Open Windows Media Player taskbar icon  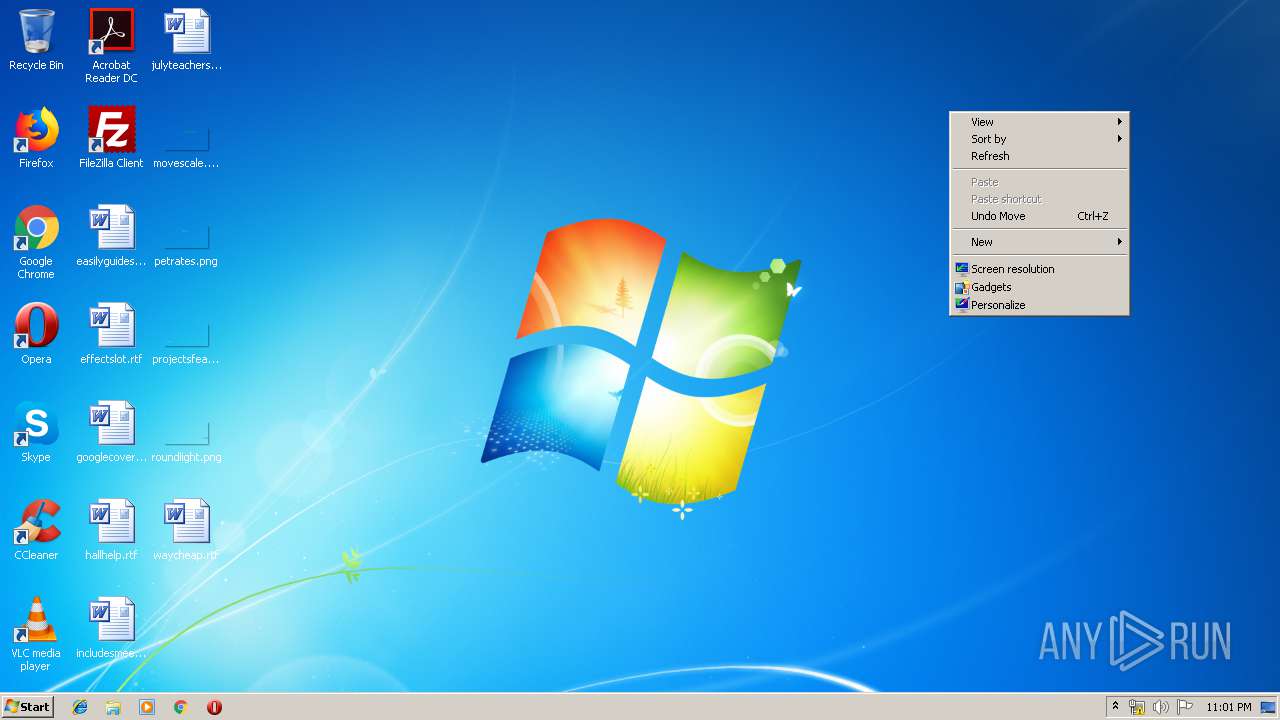click(x=147, y=707)
